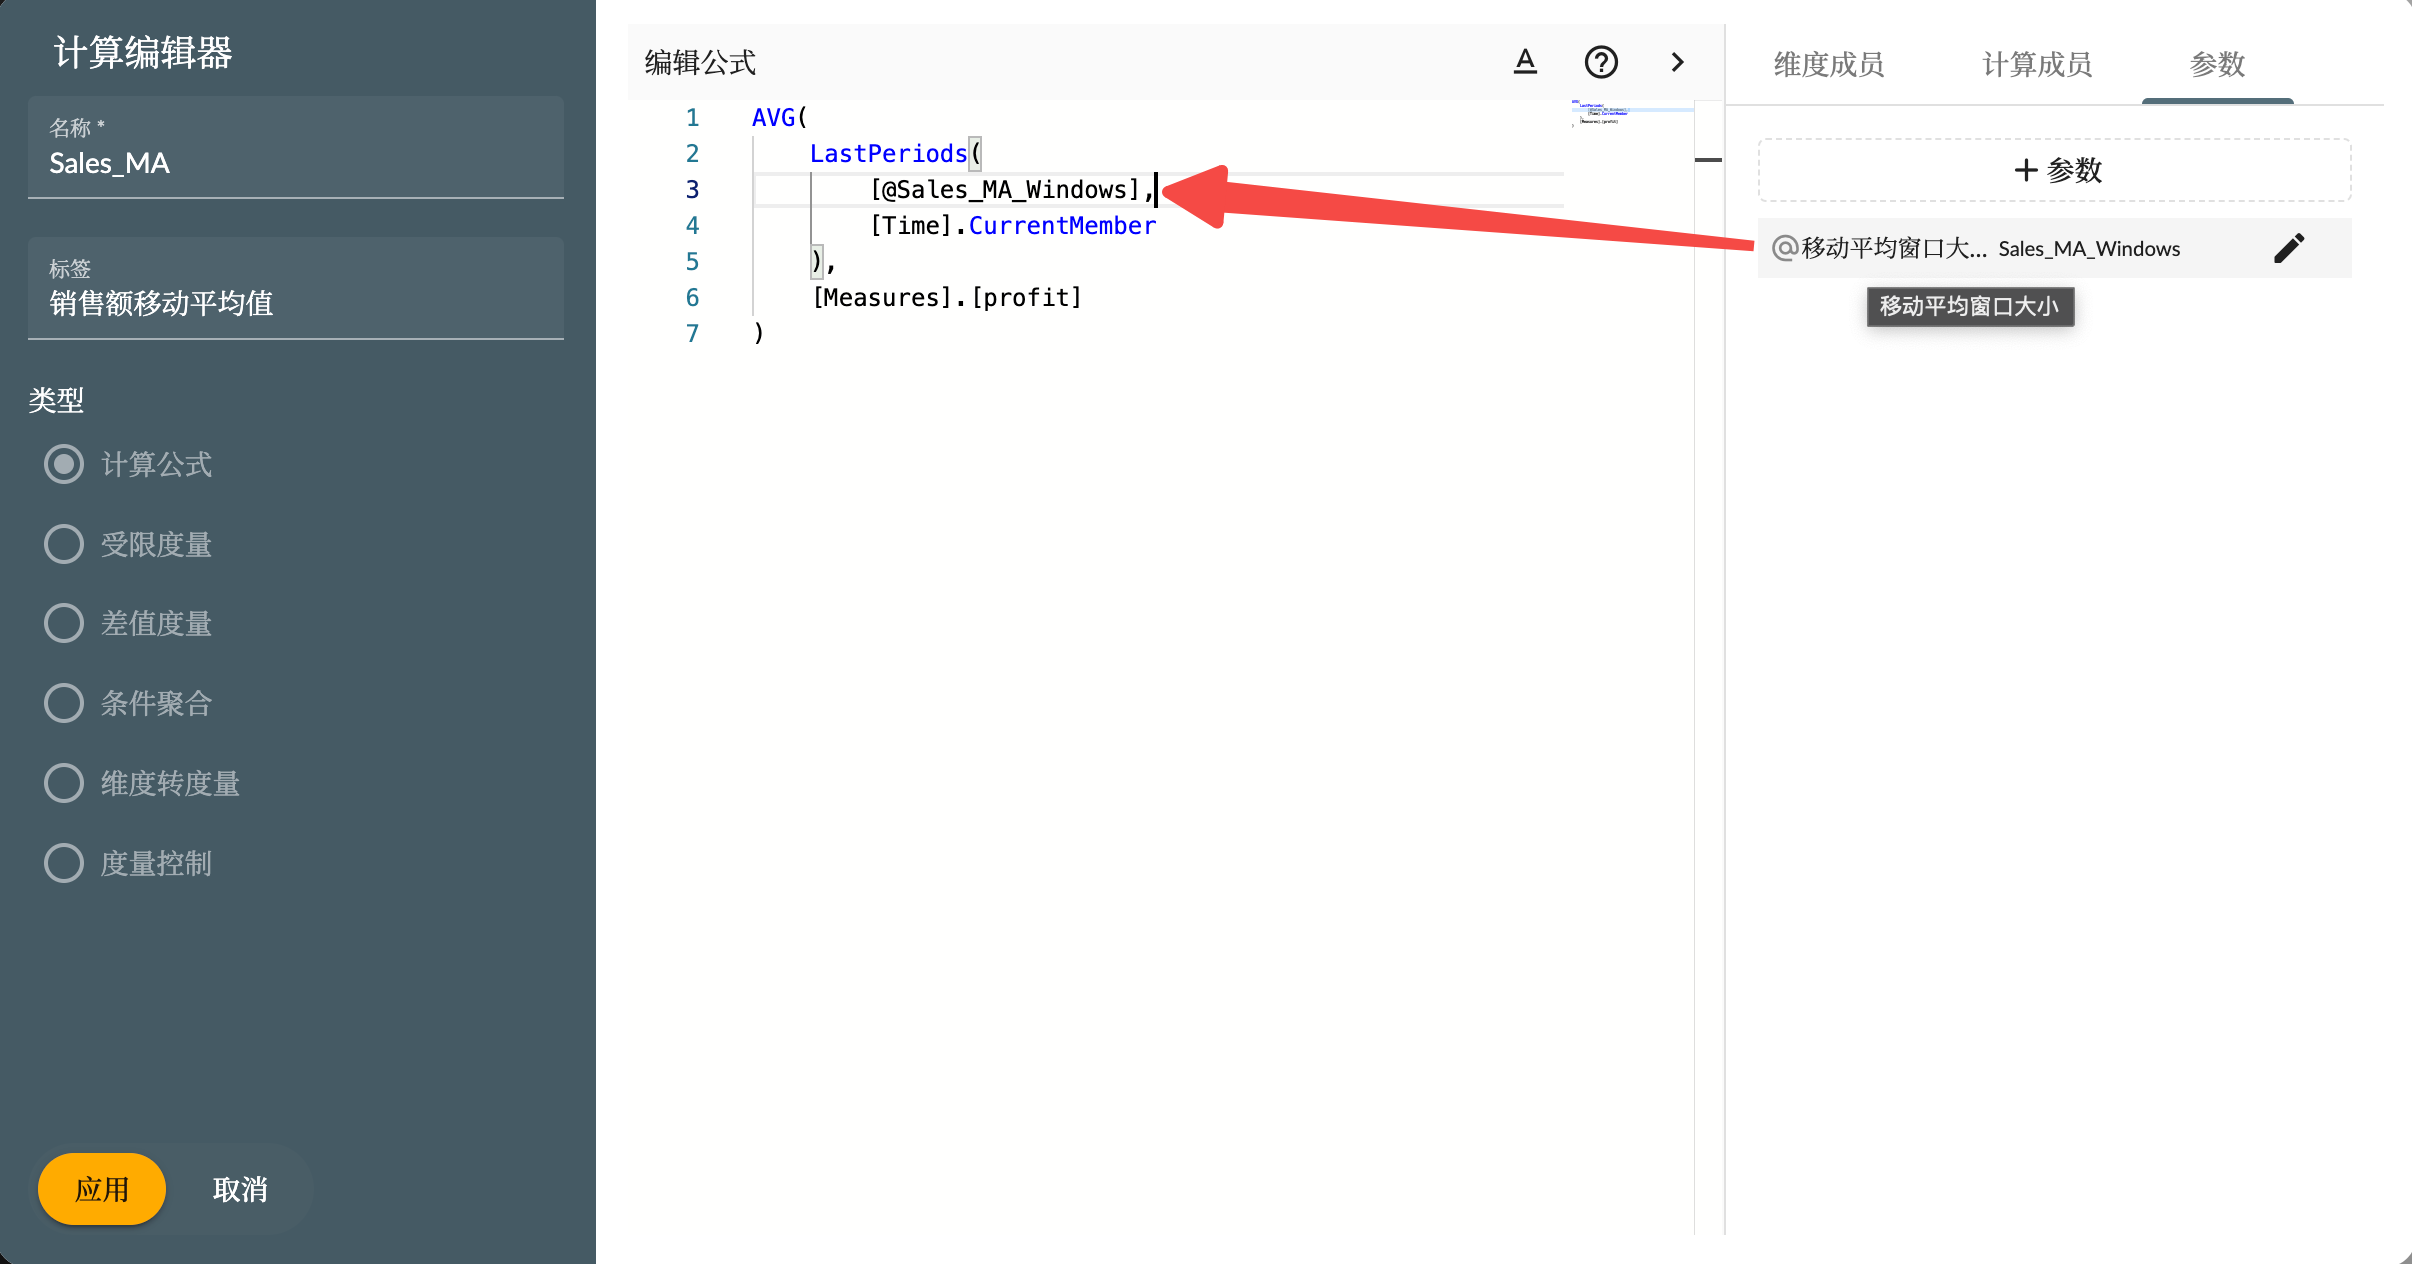Click the @ icon of the parameter entry
Viewport: 2412px width, 1264px height.
1785,248
